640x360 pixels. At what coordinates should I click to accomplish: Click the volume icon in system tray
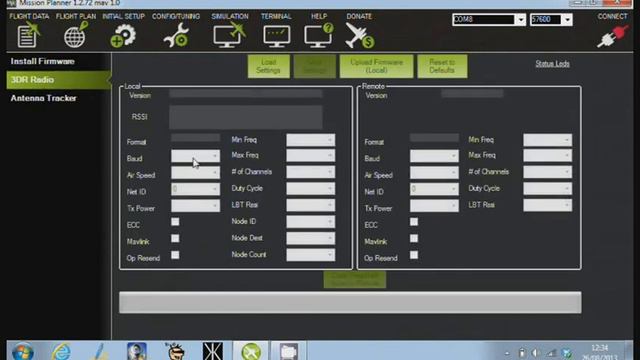(536, 353)
